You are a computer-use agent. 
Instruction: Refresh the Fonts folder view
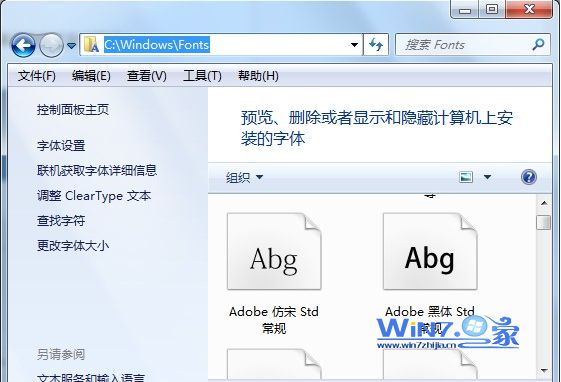click(x=376, y=45)
